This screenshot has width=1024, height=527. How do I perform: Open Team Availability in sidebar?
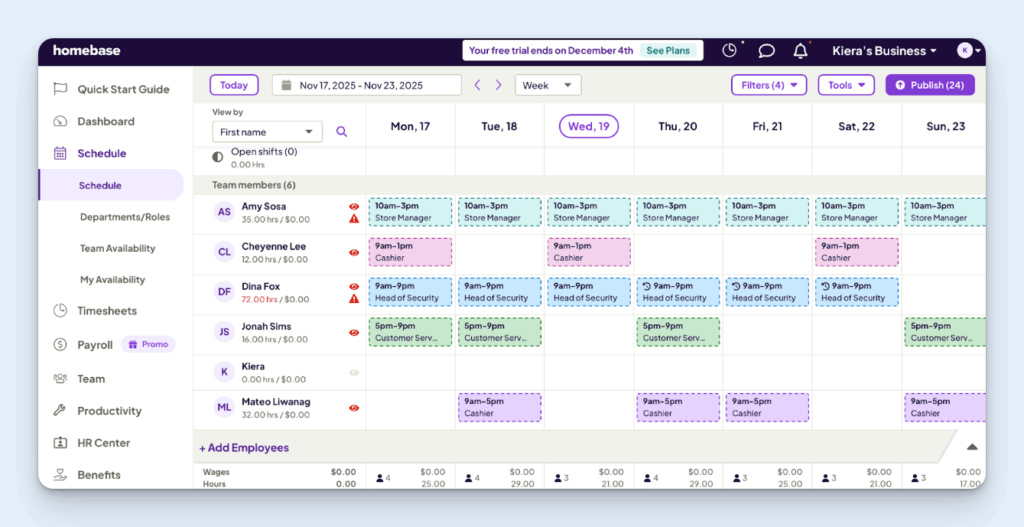(118, 248)
